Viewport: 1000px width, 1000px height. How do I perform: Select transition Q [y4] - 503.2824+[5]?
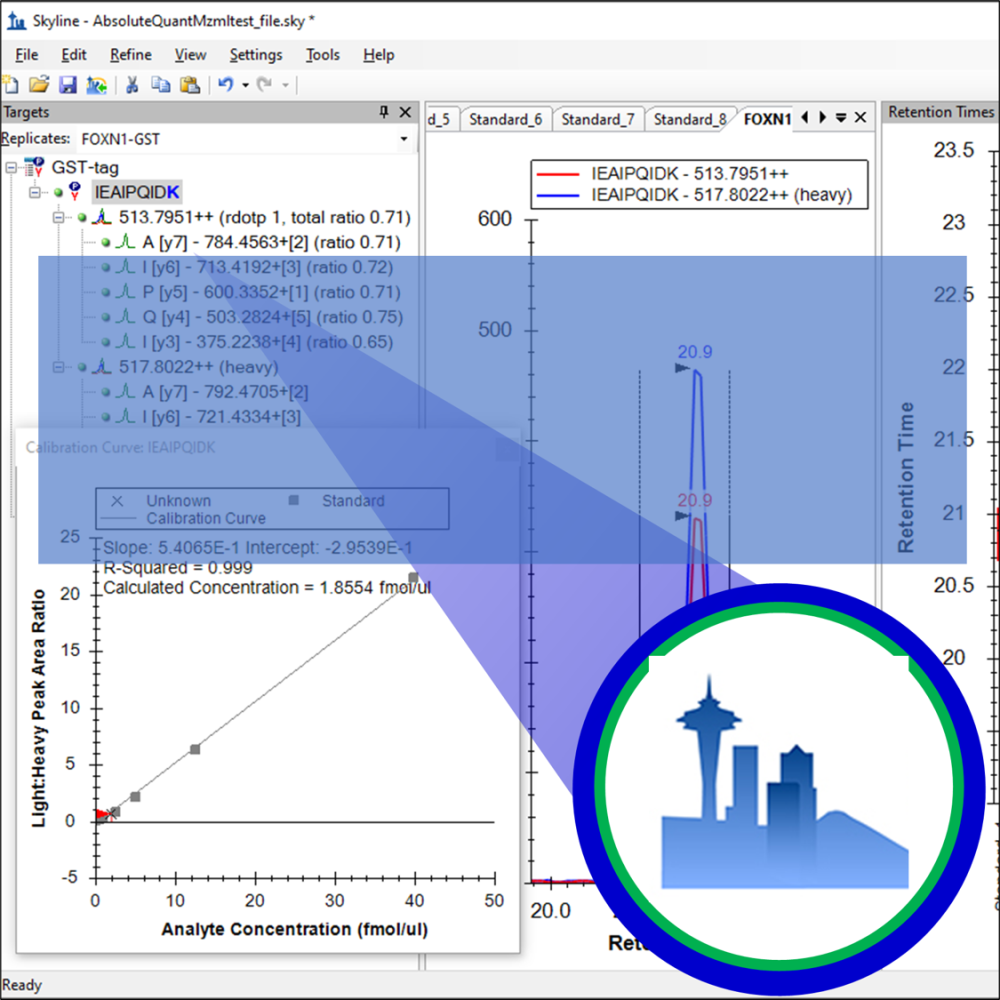coord(272,317)
